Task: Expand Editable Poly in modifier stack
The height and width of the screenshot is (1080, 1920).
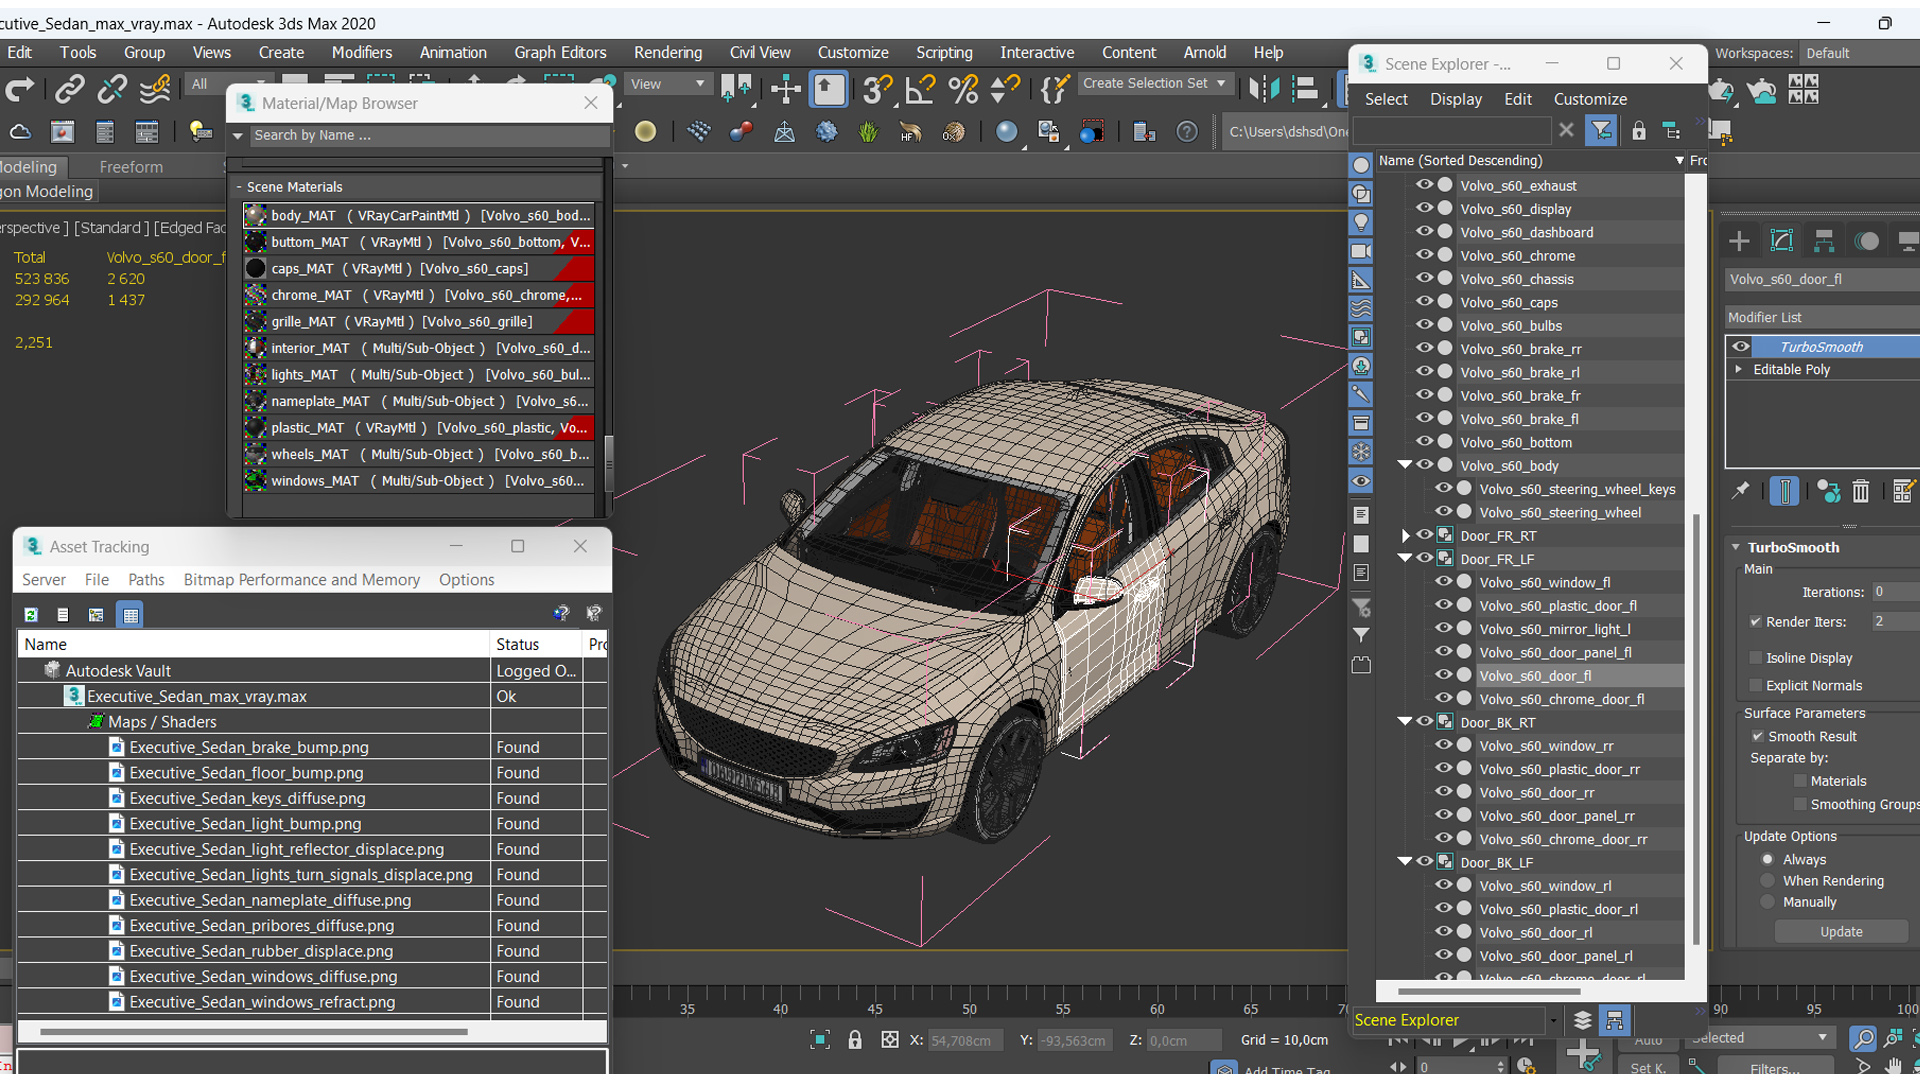Action: coord(1739,369)
